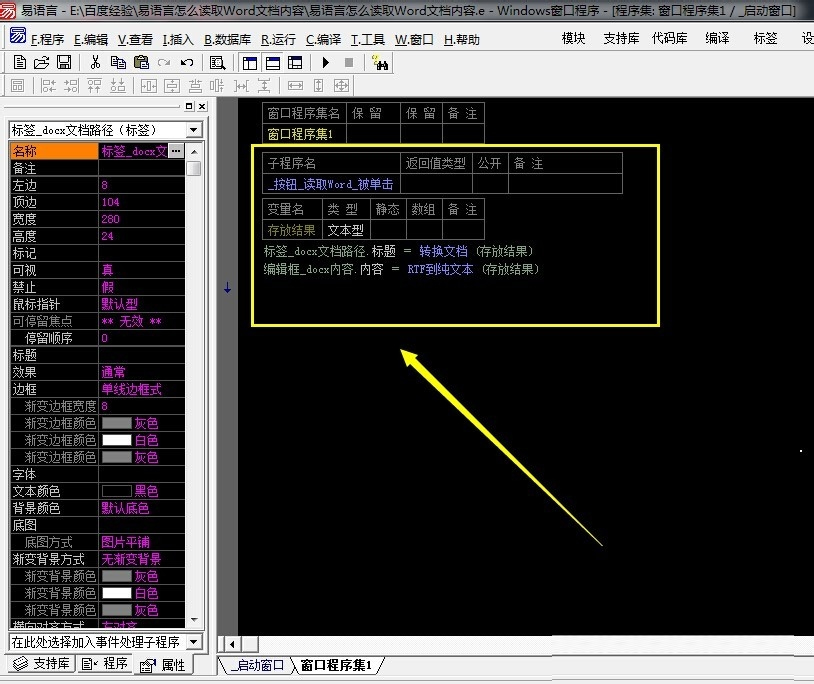Viewport: 814px width, 684px height.
Task: Click the binoculars find icon
Action: pyautogui.click(x=381, y=63)
